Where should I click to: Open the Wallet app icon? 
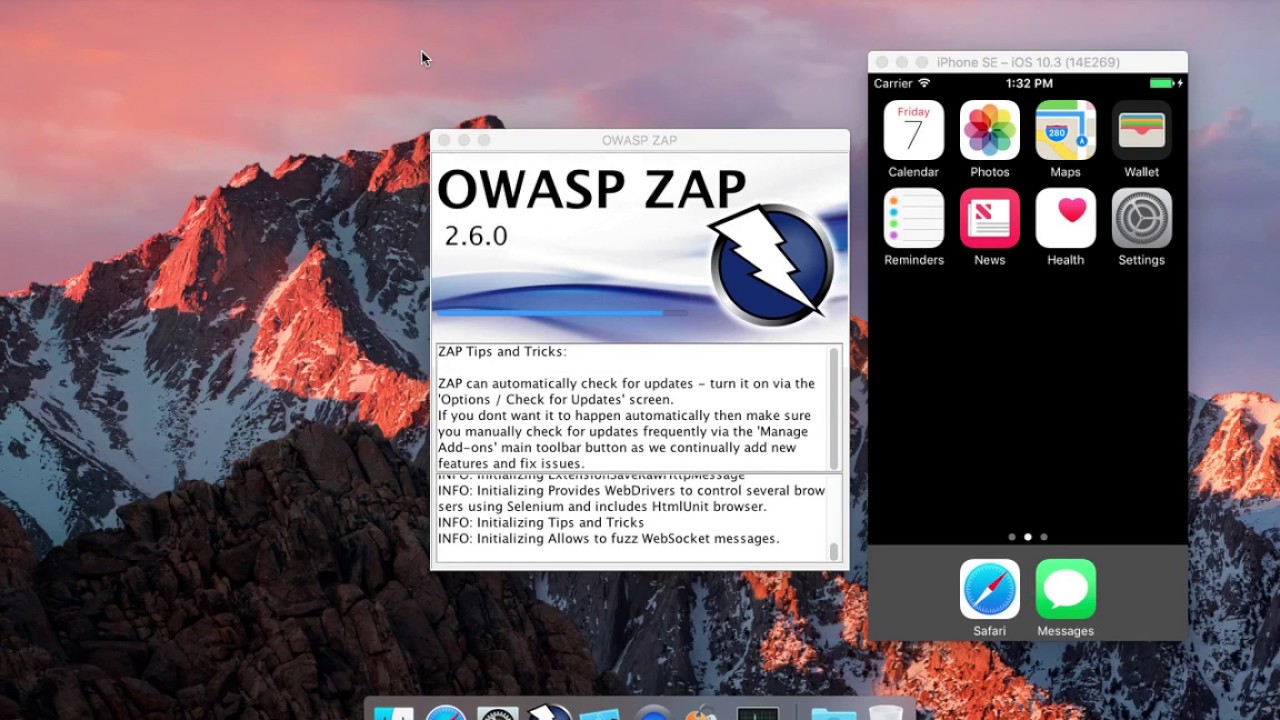pos(1141,130)
